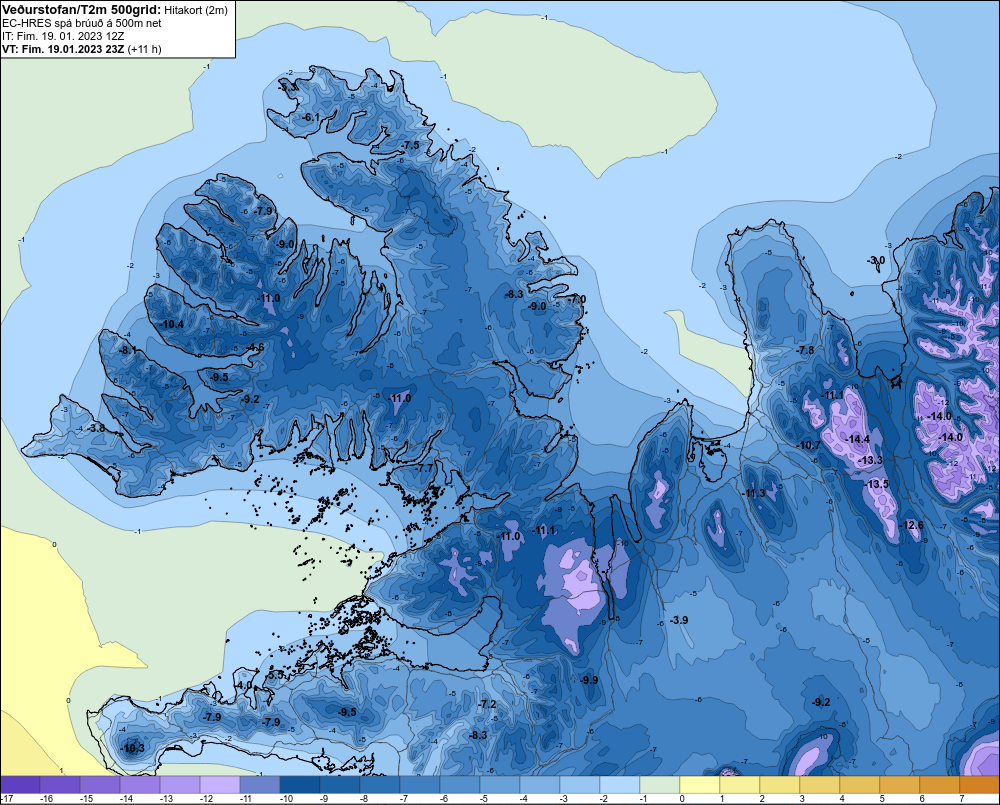Click the 7 label on the color scale
The width and height of the screenshot is (1000, 805).
(x=962, y=799)
